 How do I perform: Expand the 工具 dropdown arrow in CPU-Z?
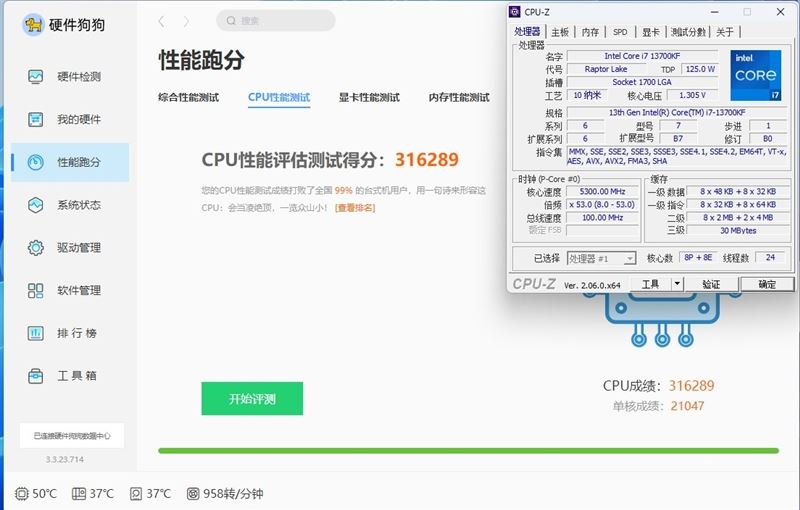(677, 284)
